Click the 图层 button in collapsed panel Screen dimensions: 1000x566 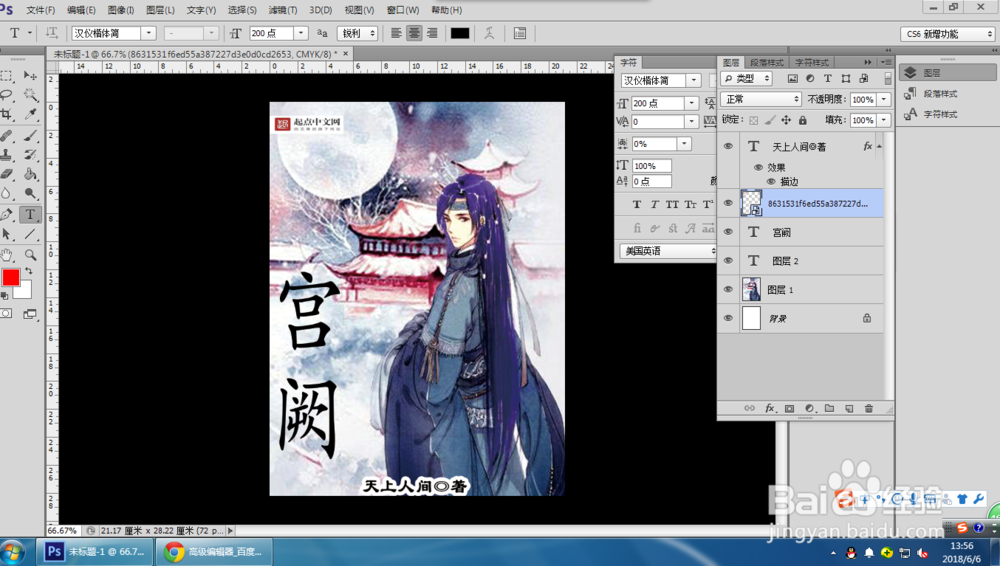pos(948,73)
